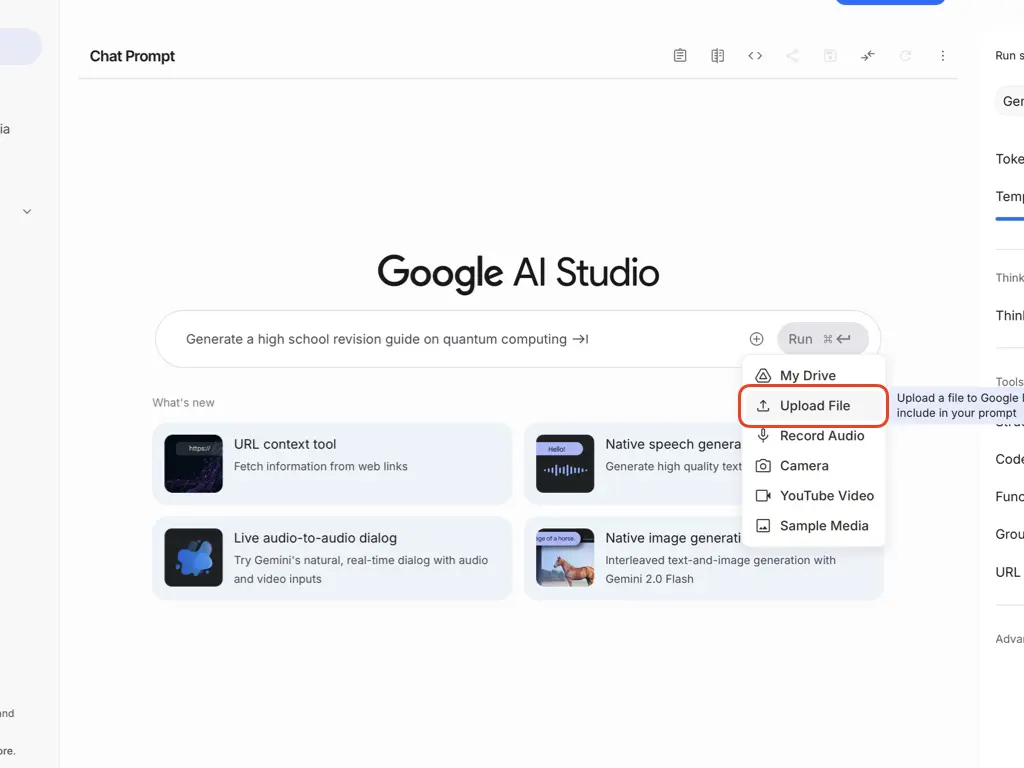
Task: Select Sample Media from the menu
Action: tap(823, 526)
